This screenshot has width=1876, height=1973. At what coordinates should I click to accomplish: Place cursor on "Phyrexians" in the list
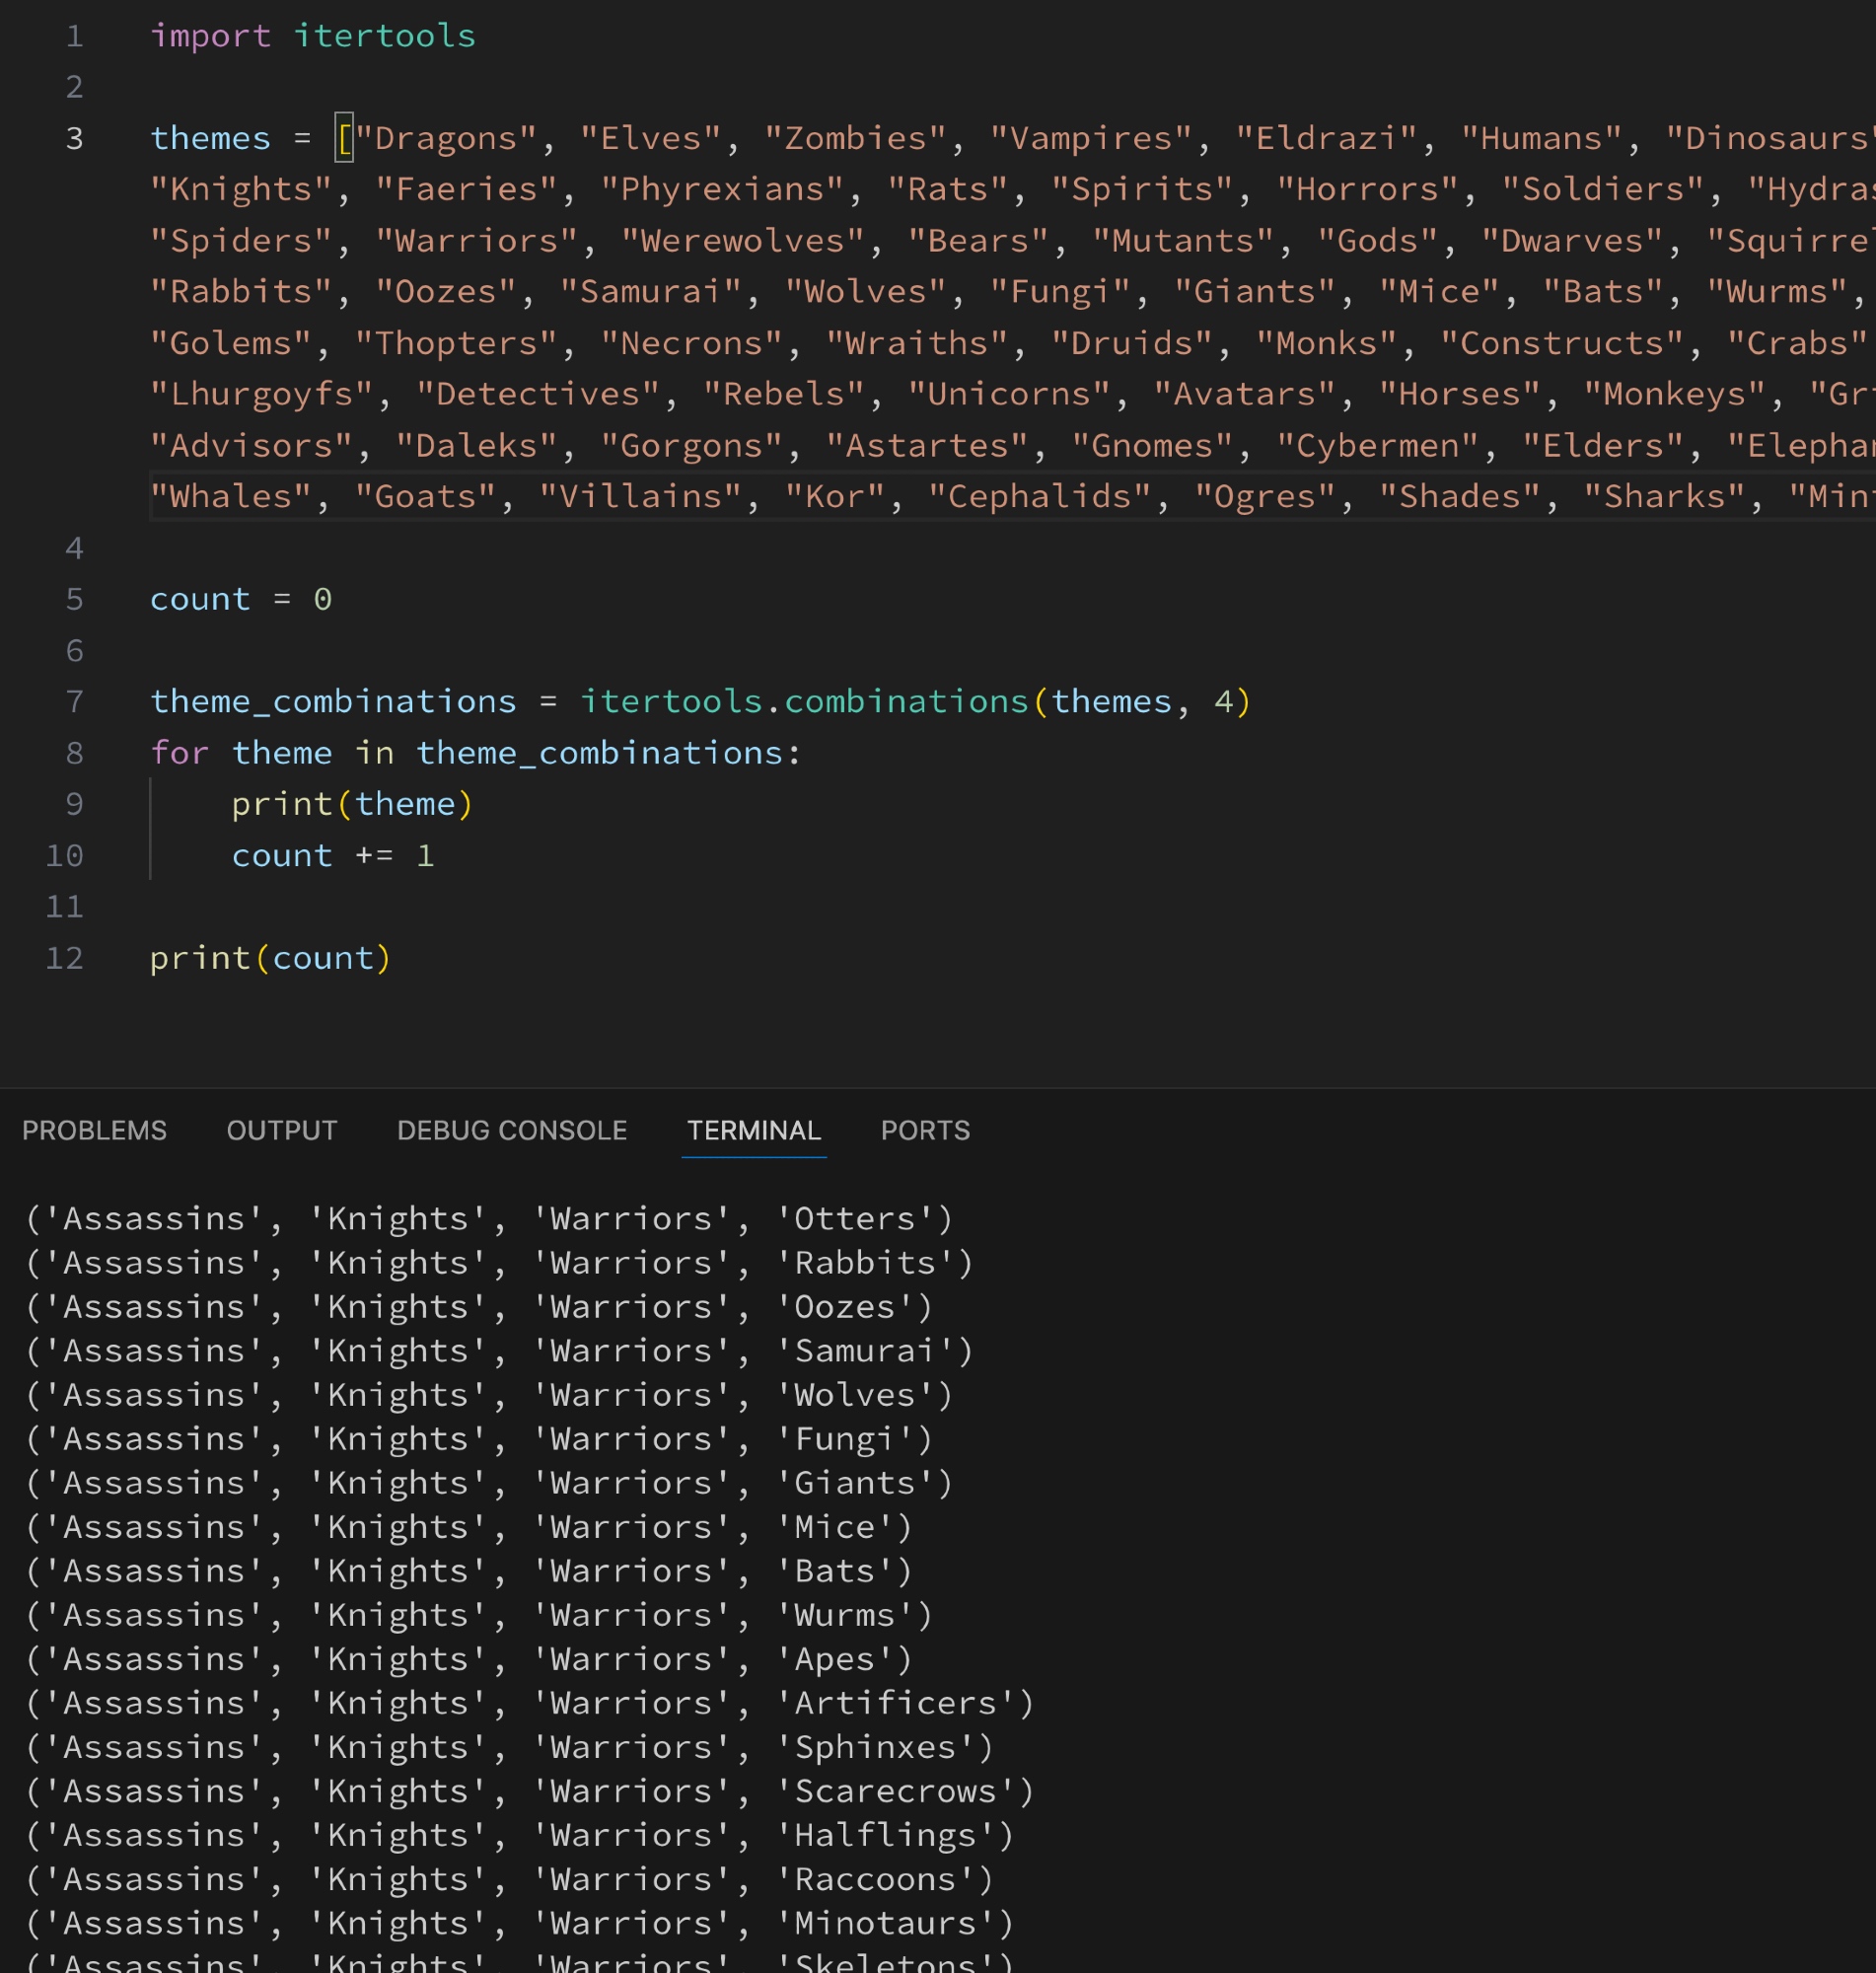(x=722, y=189)
